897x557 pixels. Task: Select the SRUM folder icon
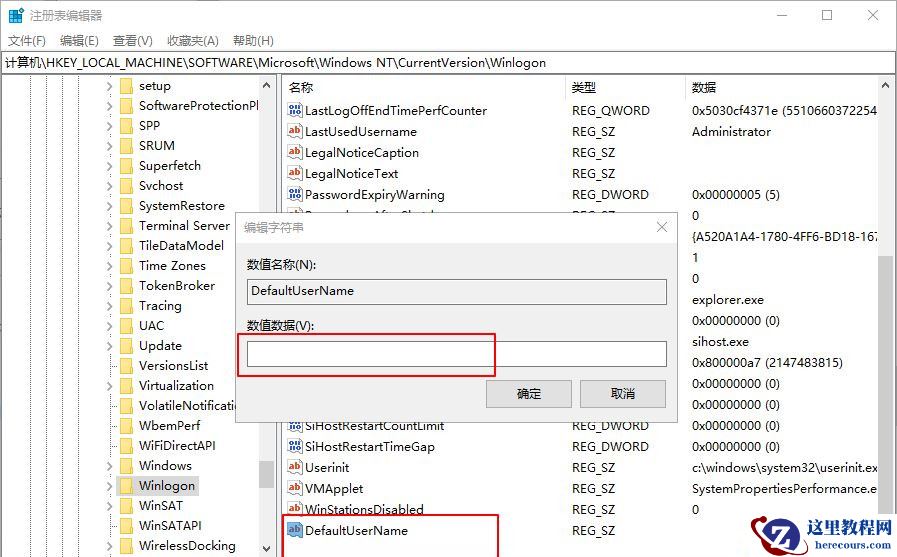coord(126,146)
